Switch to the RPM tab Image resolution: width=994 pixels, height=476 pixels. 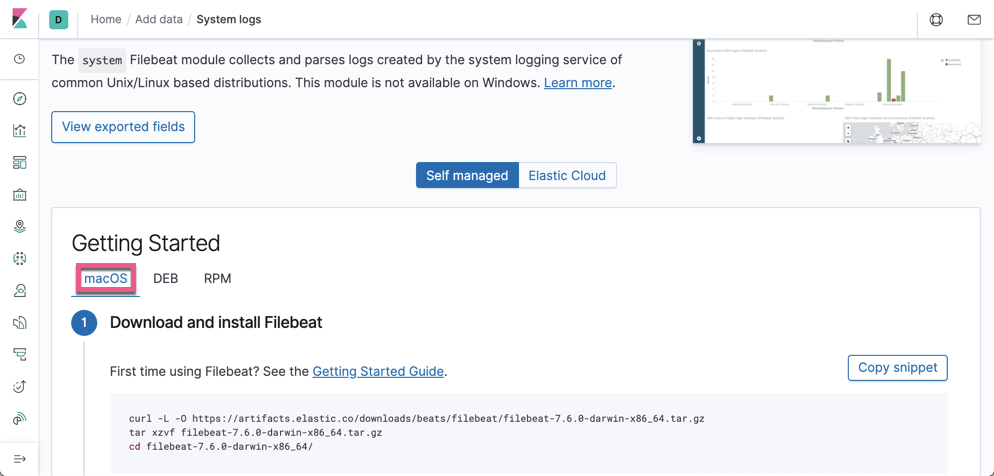tap(217, 278)
